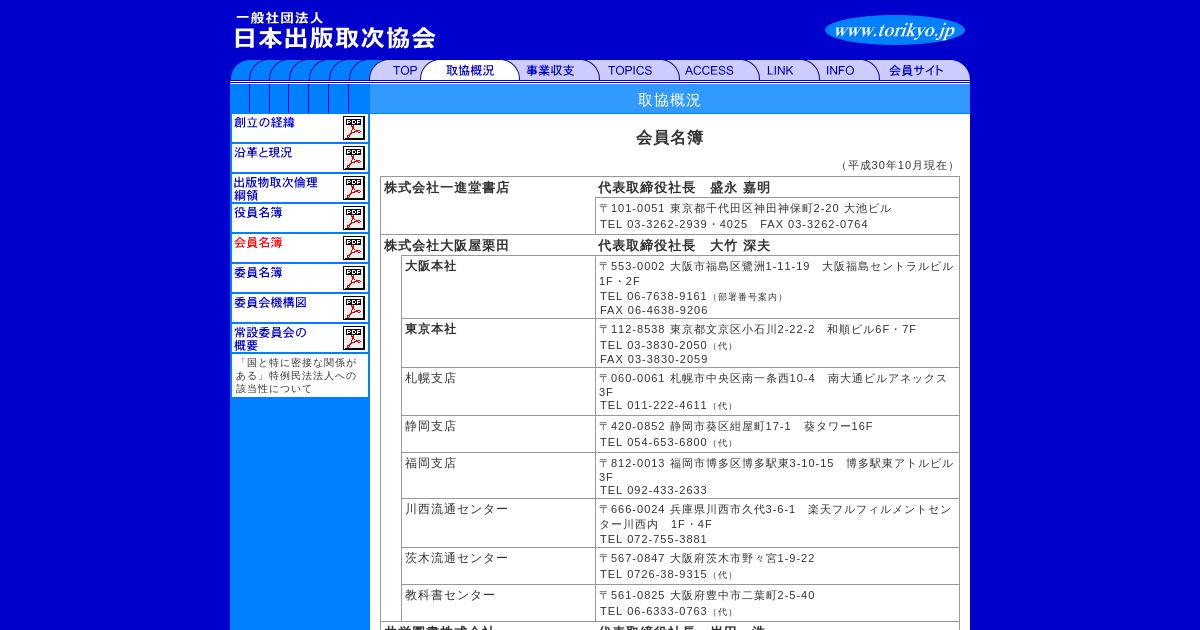
Task: Open PDF icon beside 創立の経緯
Action: (354, 128)
